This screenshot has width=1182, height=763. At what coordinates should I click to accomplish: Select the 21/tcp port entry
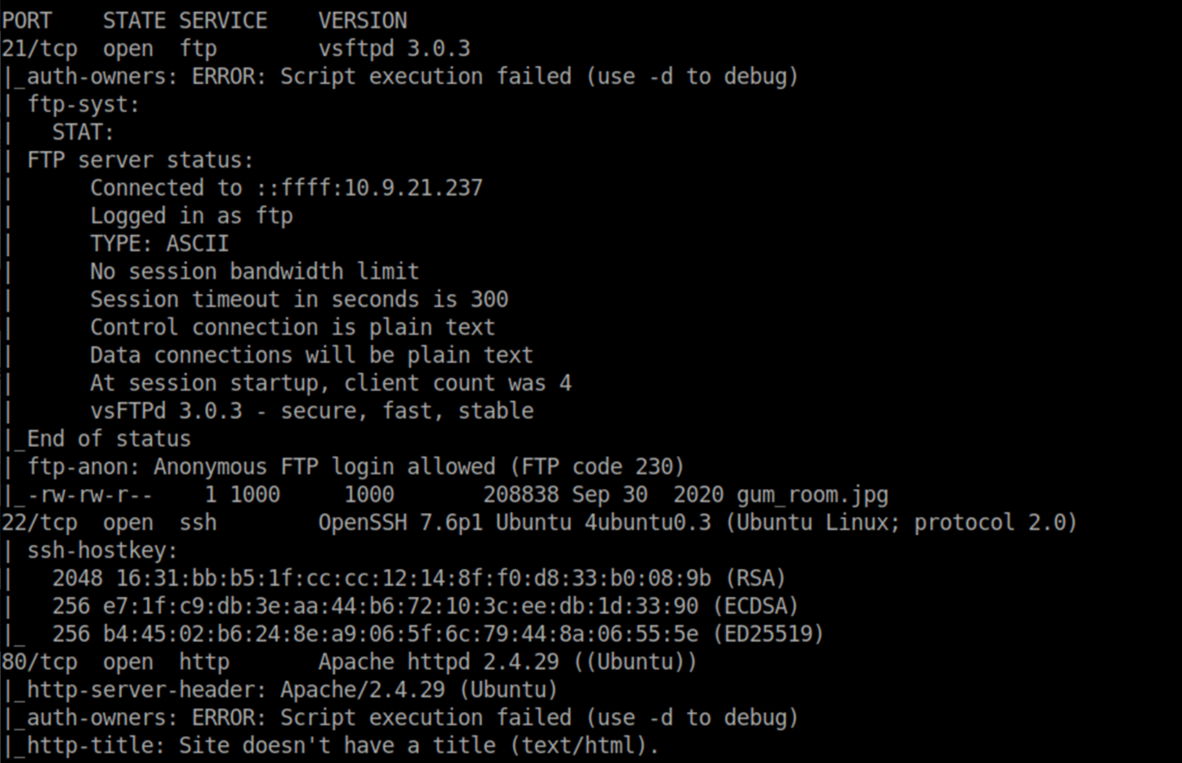click(39, 49)
